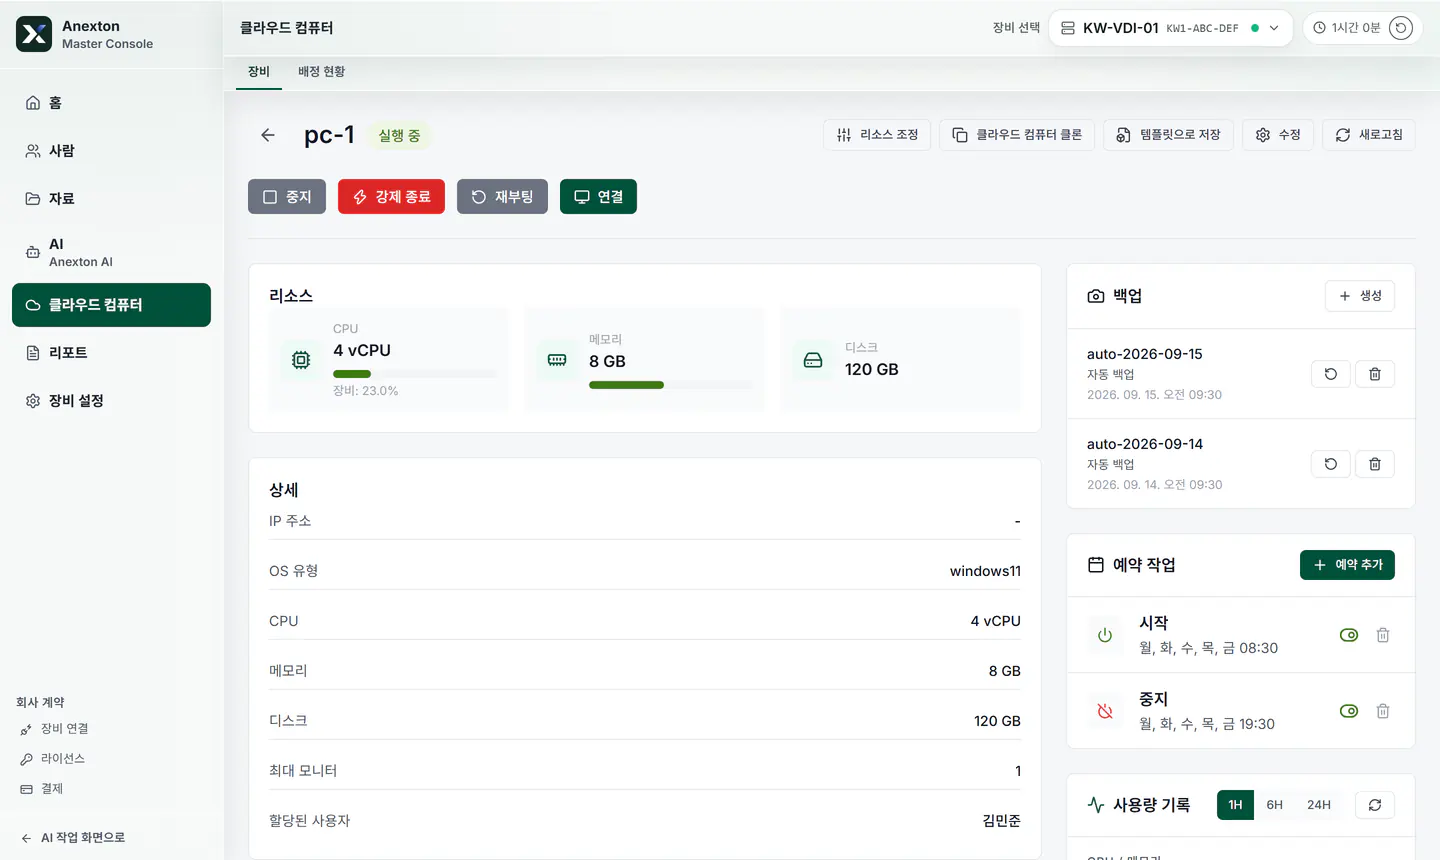The width and height of the screenshot is (1440, 860).
Task: Click the 중지 power-off icon
Action: [x=1105, y=711]
